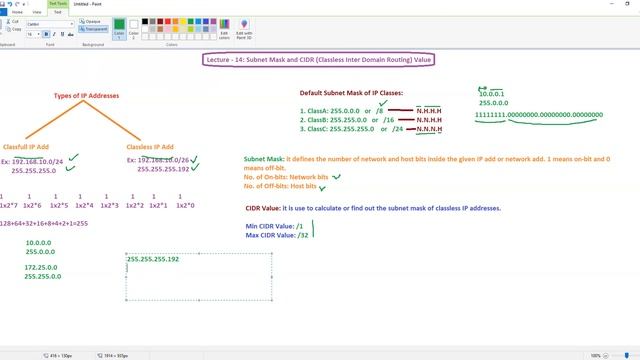Click the Redo arrow in title bar
This screenshot has height=360, width=640.
coord(18,4)
